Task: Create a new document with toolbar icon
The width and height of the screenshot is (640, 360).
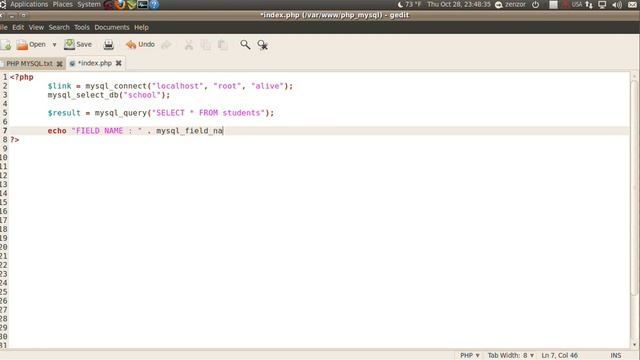Action: pos(6,45)
